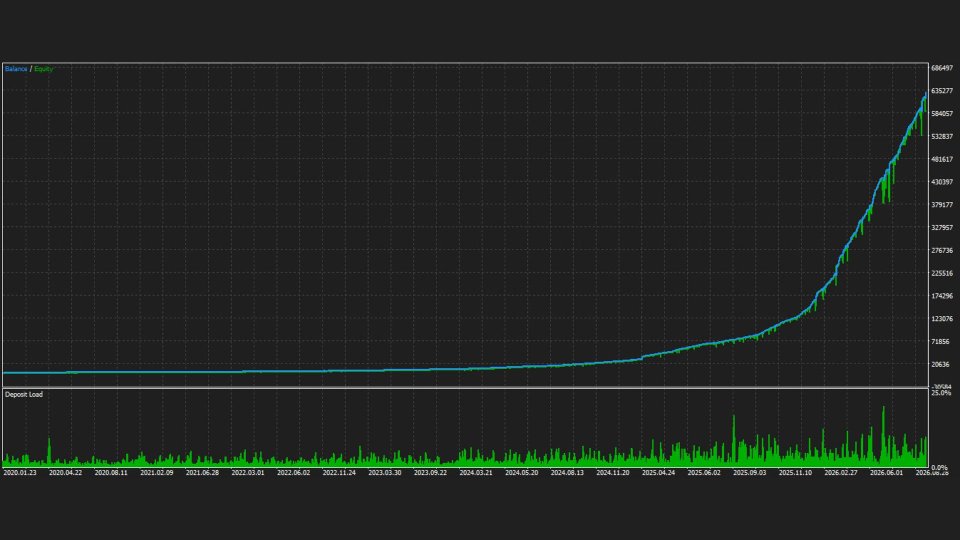Select the 481617 axis value

click(942, 159)
